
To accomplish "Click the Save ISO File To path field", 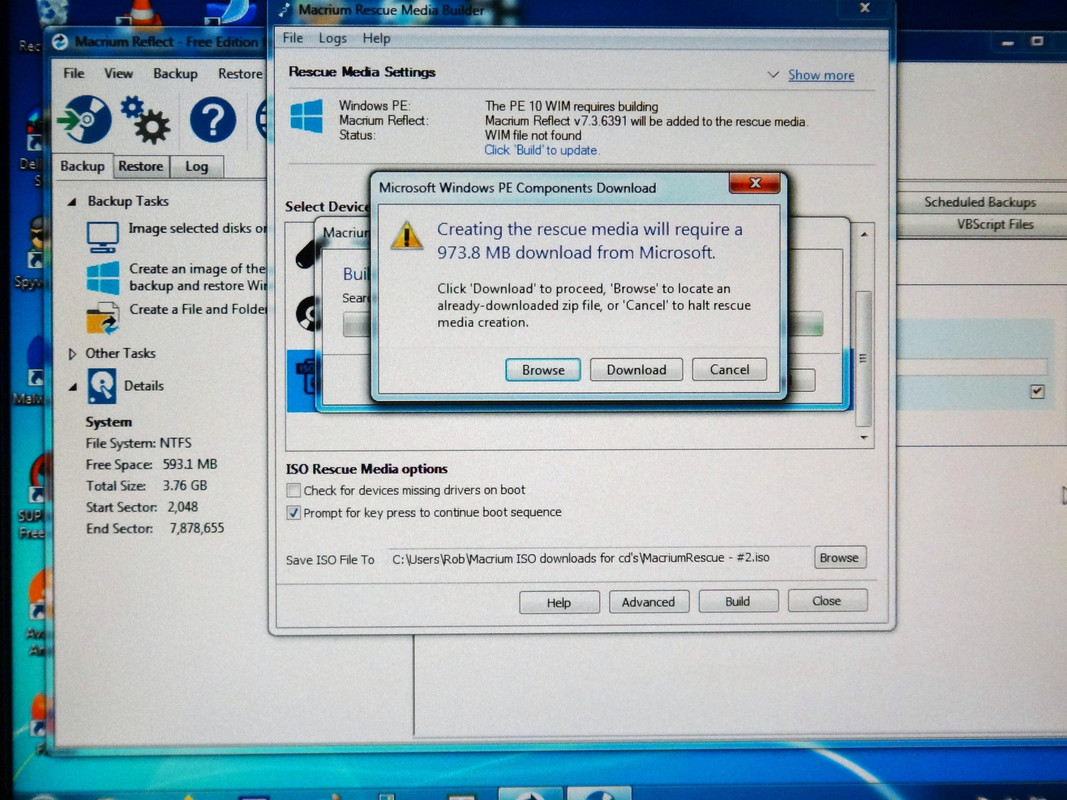I will coord(599,559).
